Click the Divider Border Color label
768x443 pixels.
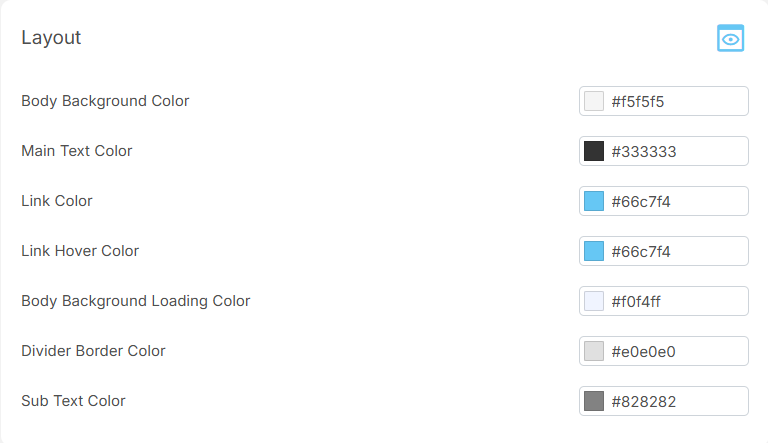93,351
